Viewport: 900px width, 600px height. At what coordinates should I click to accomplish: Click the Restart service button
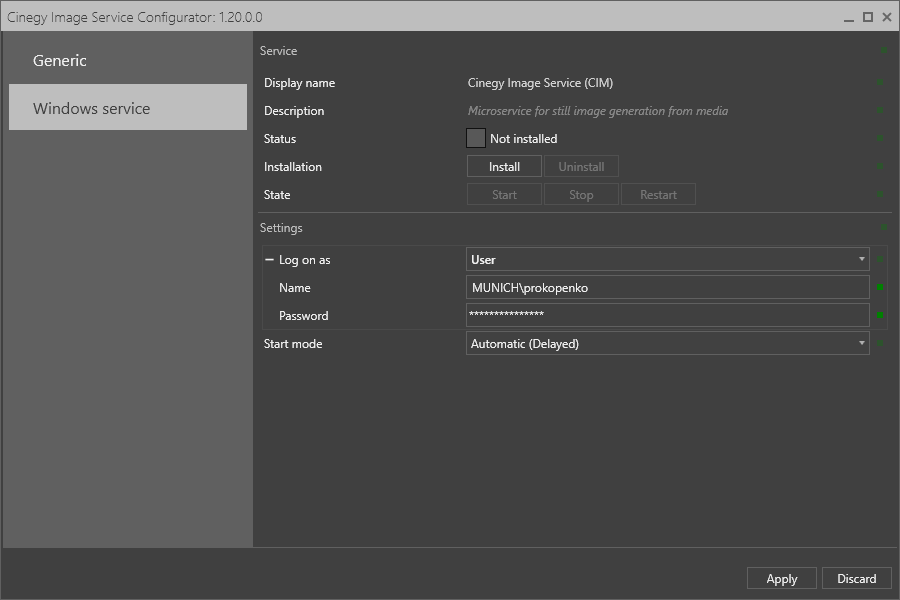658,195
